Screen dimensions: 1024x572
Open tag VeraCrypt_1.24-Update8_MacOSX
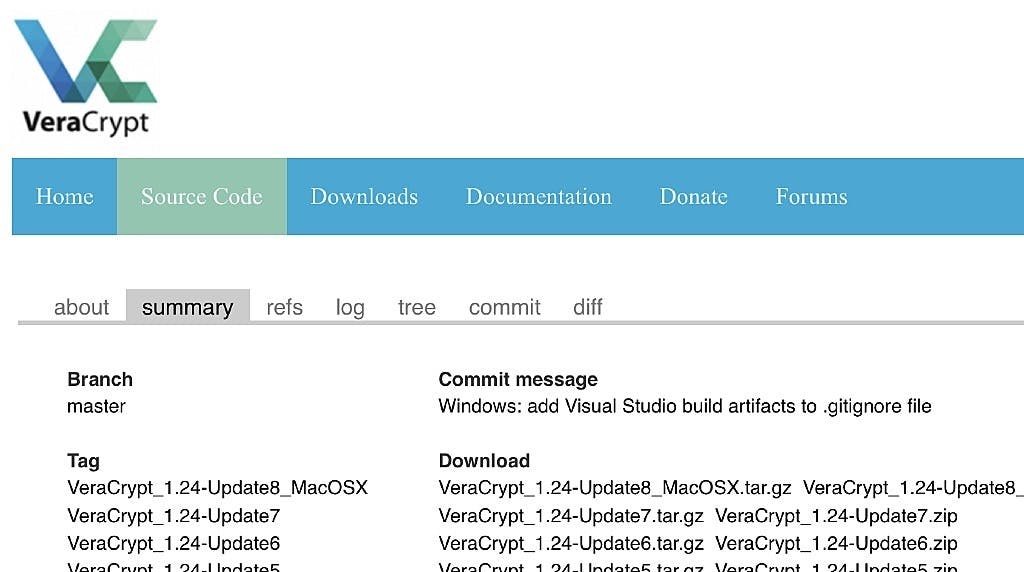[x=217, y=488]
